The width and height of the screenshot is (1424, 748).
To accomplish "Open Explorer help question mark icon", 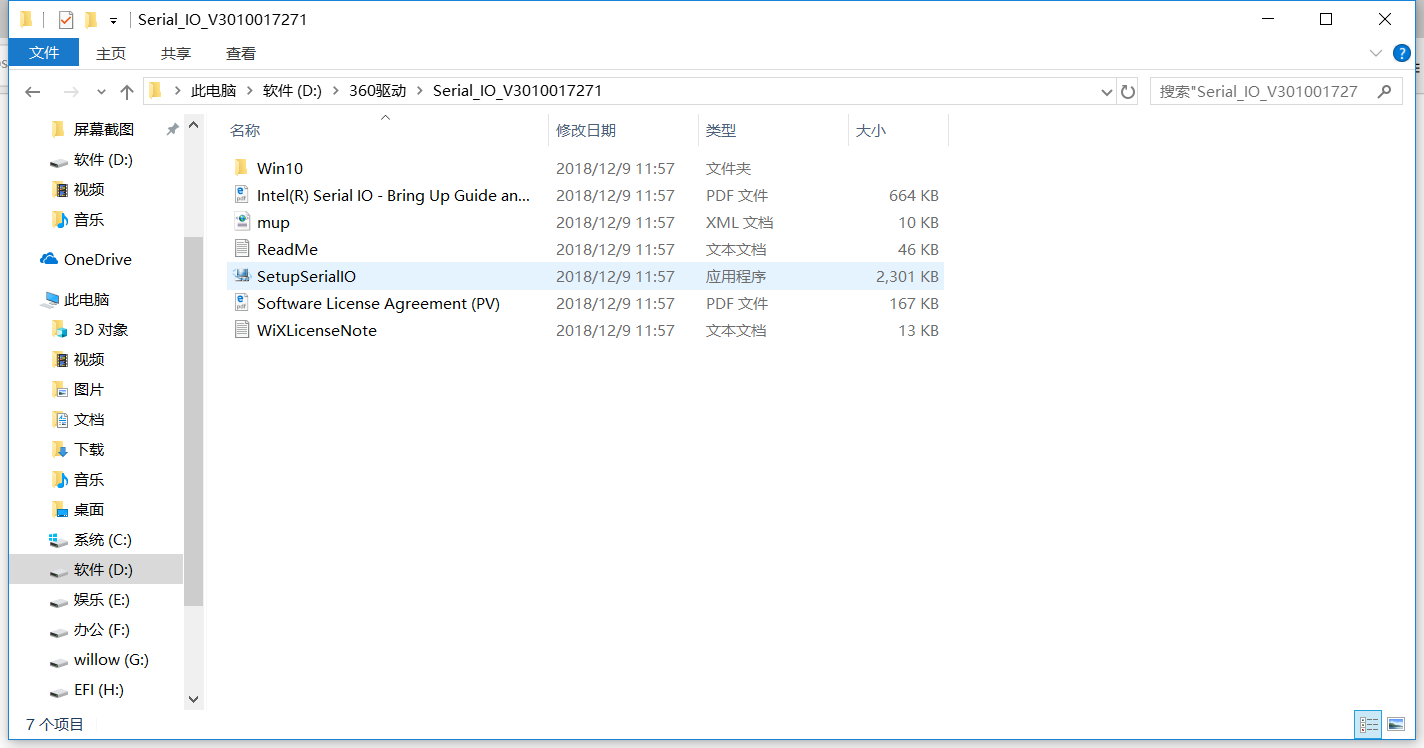I will coord(1401,53).
